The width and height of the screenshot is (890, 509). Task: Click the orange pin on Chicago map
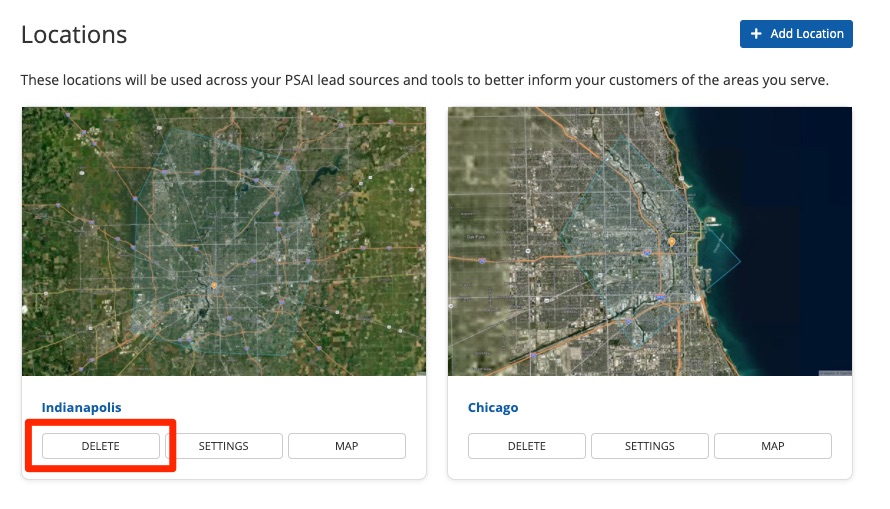[x=672, y=242]
